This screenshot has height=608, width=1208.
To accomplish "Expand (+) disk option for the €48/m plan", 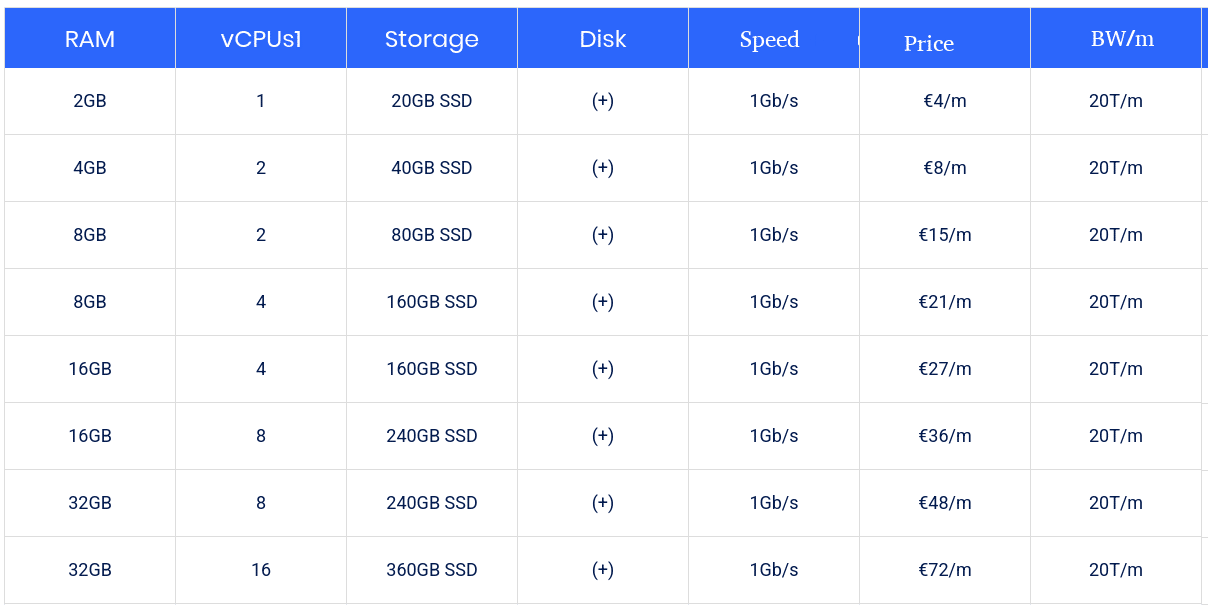I will click(x=602, y=503).
